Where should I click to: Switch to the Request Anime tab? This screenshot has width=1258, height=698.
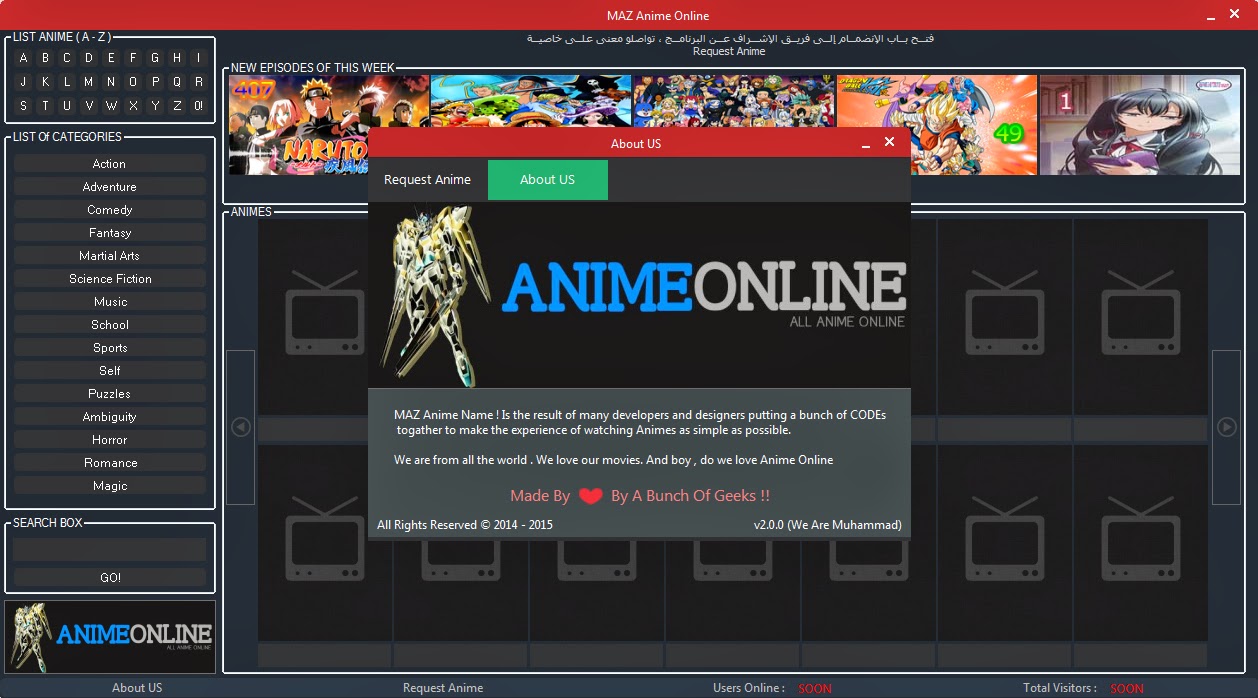[427, 179]
